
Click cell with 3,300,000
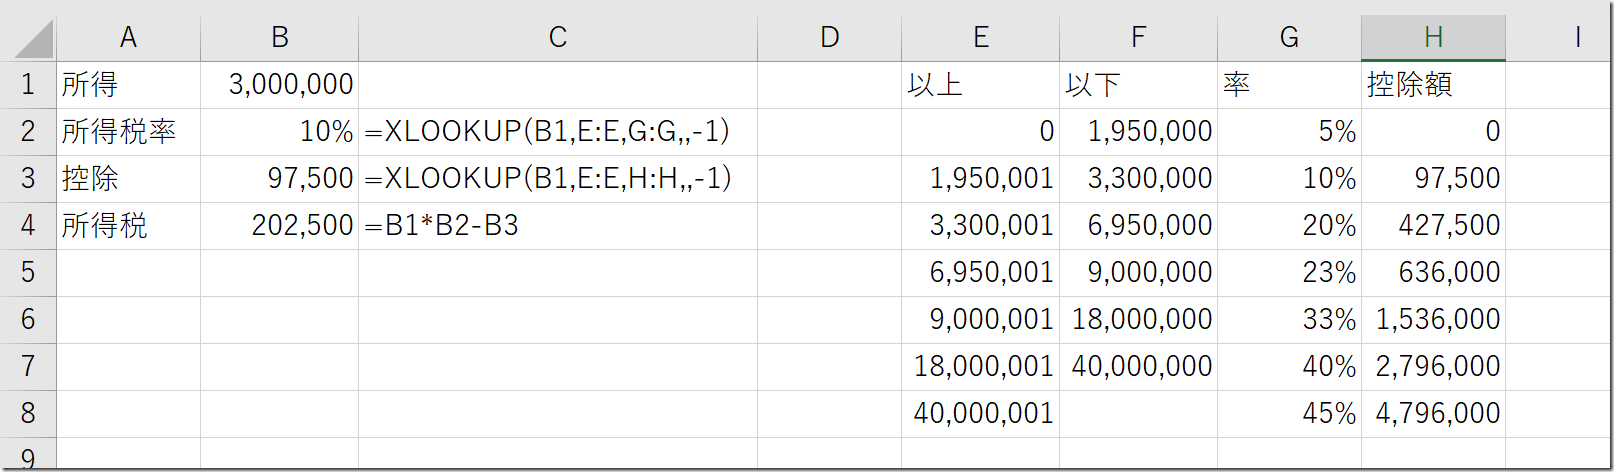click(x=1138, y=179)
